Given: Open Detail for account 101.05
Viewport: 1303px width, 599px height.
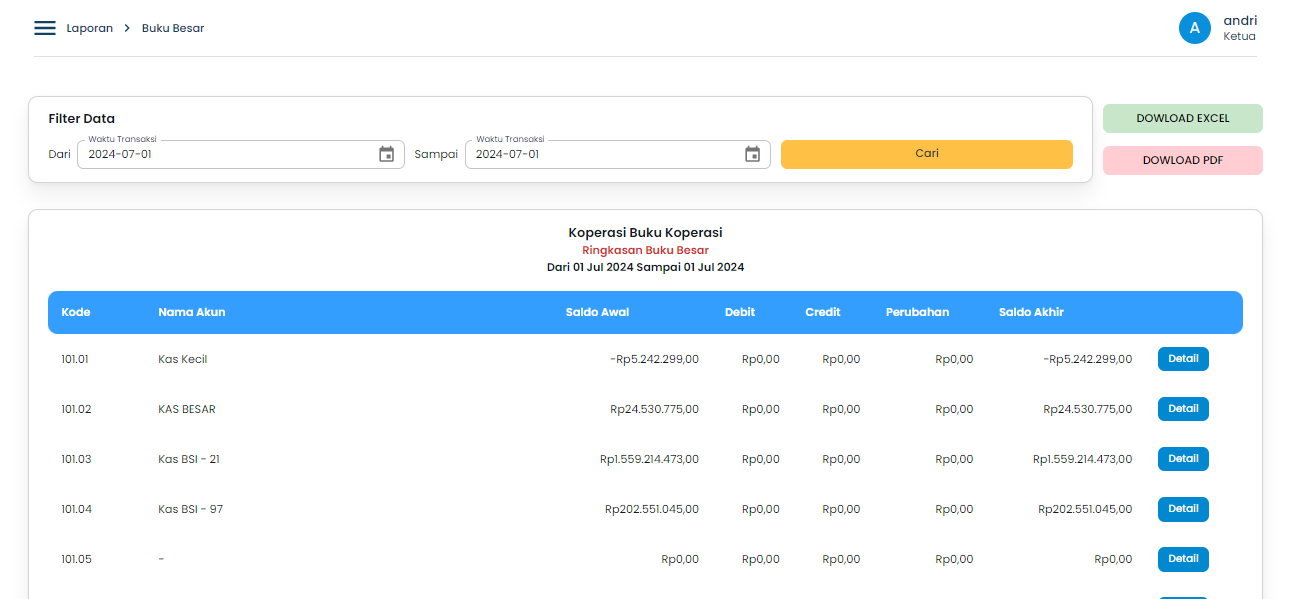Looking at the screenshot, I should coord(1183,559).
